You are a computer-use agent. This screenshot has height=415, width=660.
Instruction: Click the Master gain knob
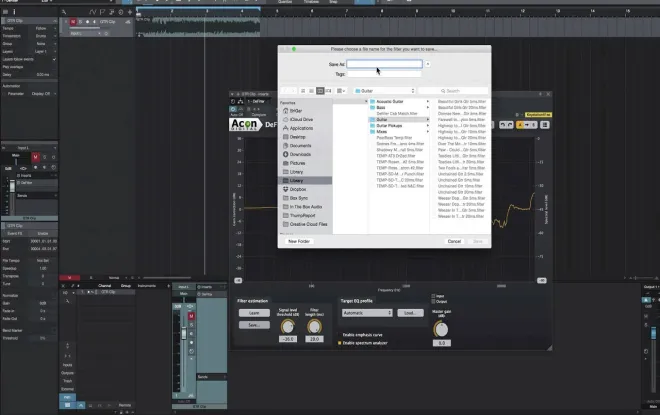click(x=441, y=330)
